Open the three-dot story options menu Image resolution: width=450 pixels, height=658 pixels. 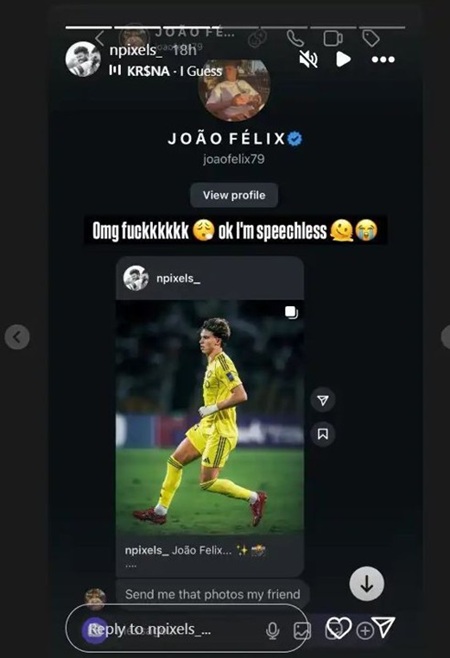pos(383,60)
